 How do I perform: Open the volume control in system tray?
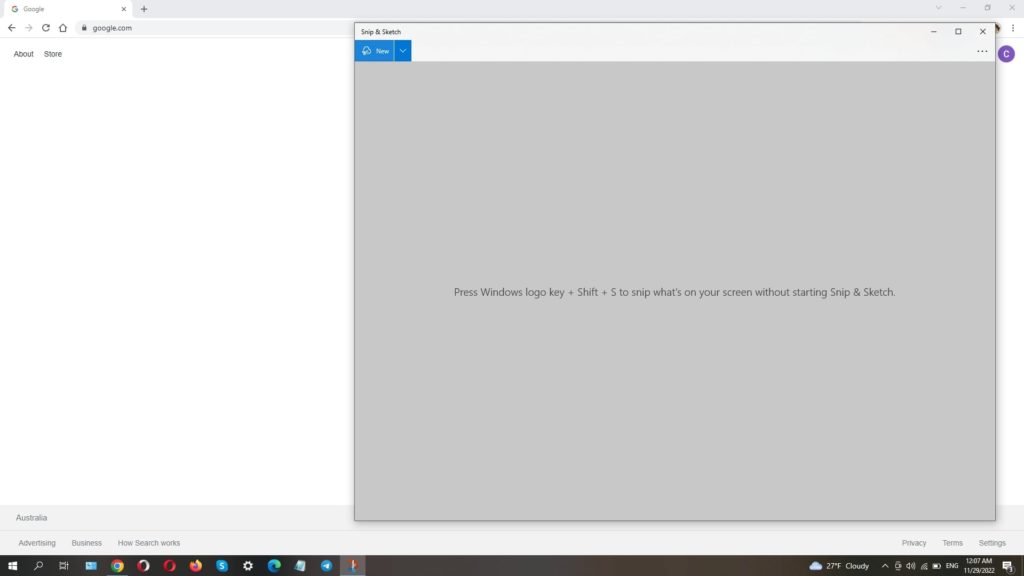pyautogui.click(x=910, y=566)
